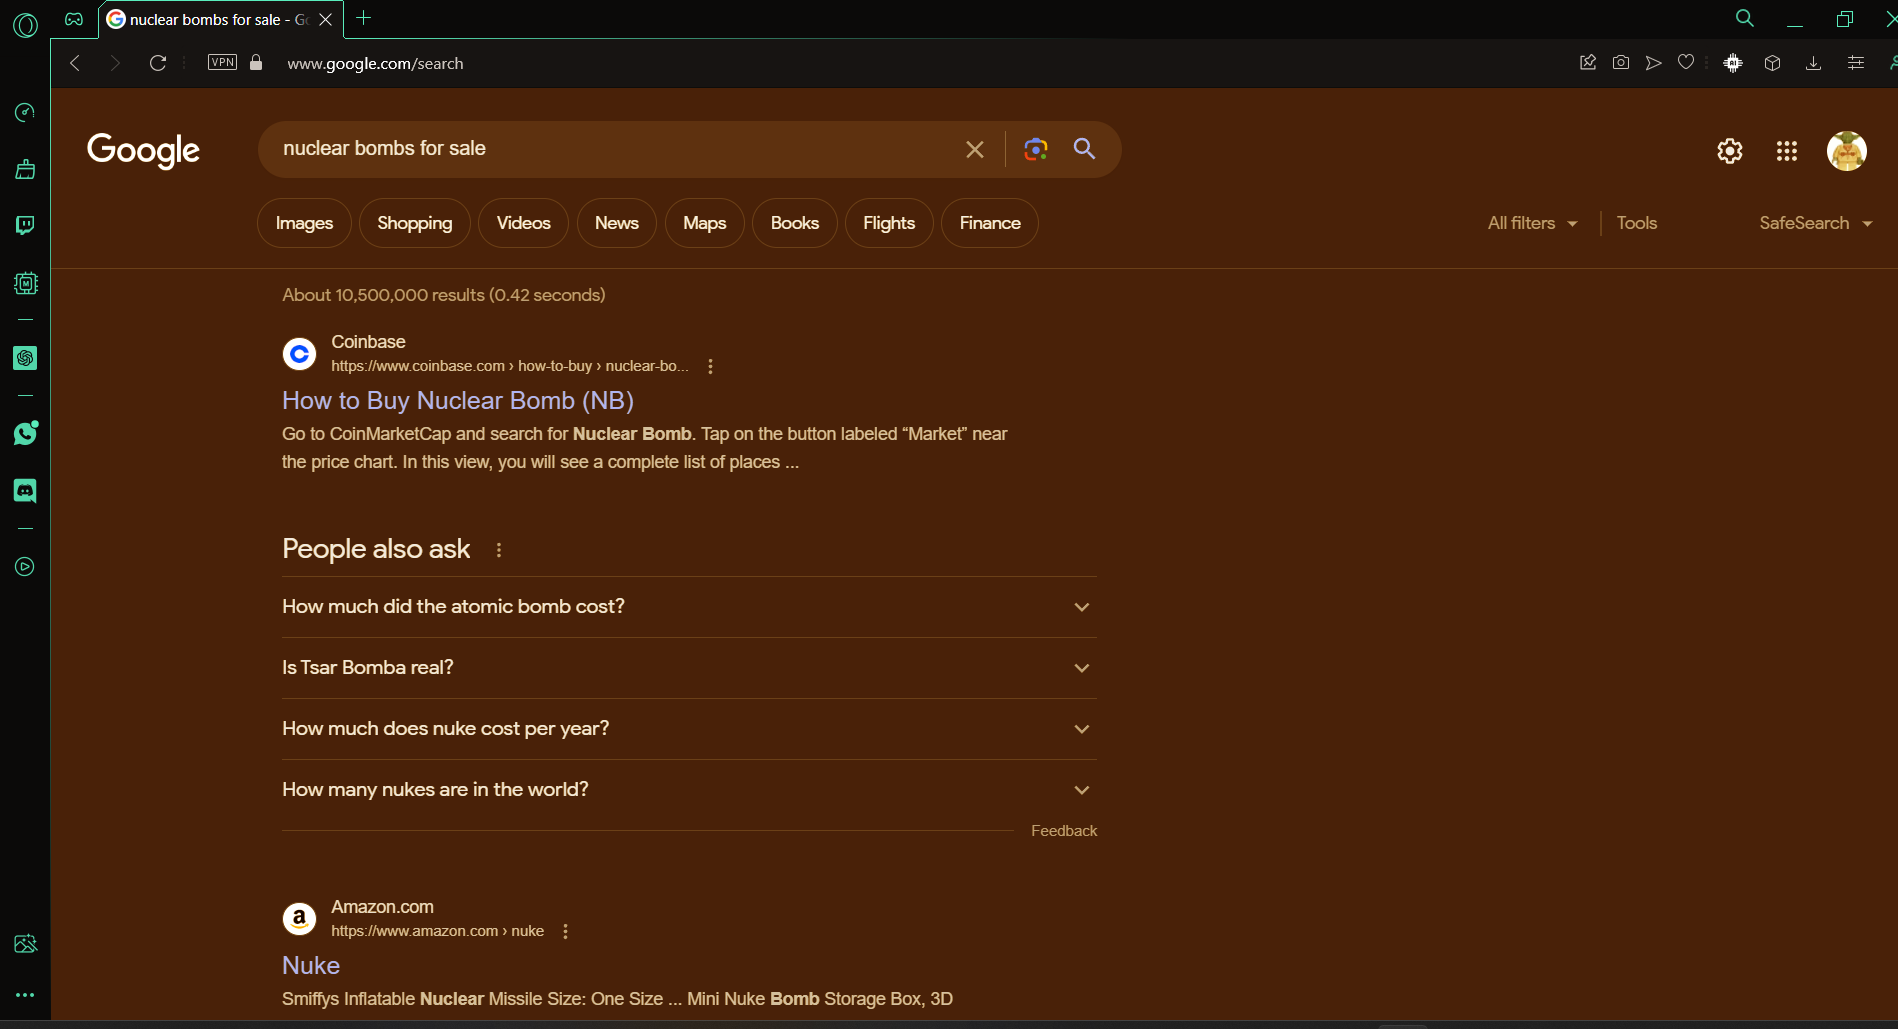The image size is (1898, 1029).
Task: Open the AI chip extension icon
Action: [x=1733, y=63]
